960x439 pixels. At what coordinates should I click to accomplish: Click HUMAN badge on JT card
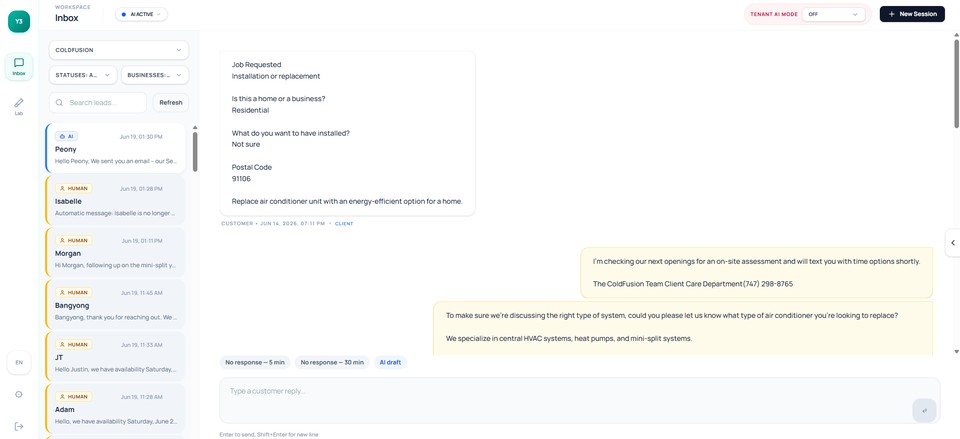[73, 345]
